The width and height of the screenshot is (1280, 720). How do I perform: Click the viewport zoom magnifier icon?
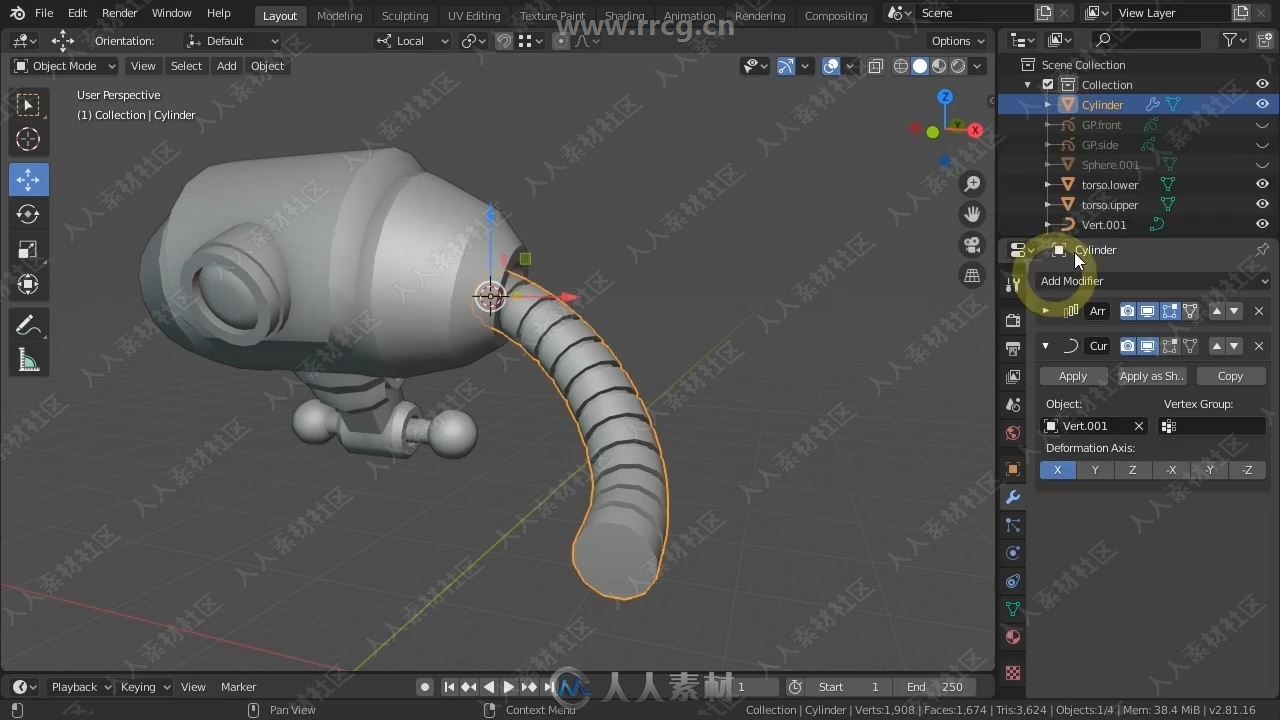pyautogui.click(x=972, y=184)
